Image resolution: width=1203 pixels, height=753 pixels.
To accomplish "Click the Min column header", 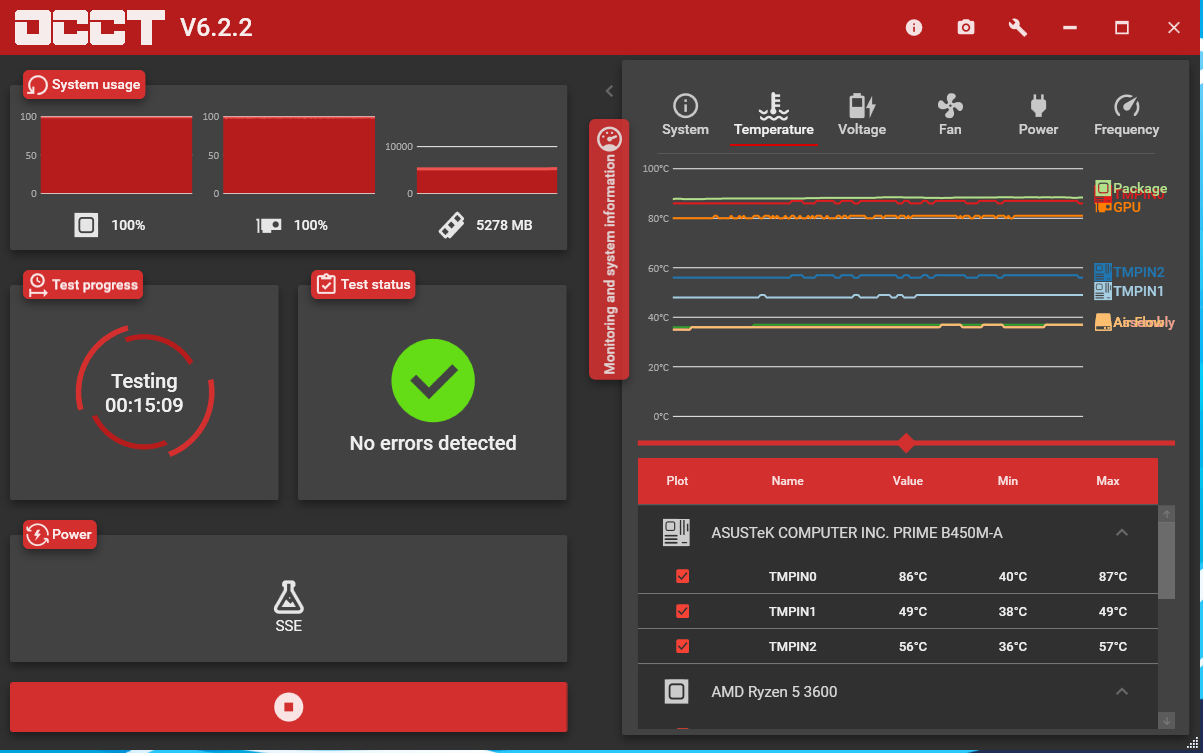I will (1008, 481).
